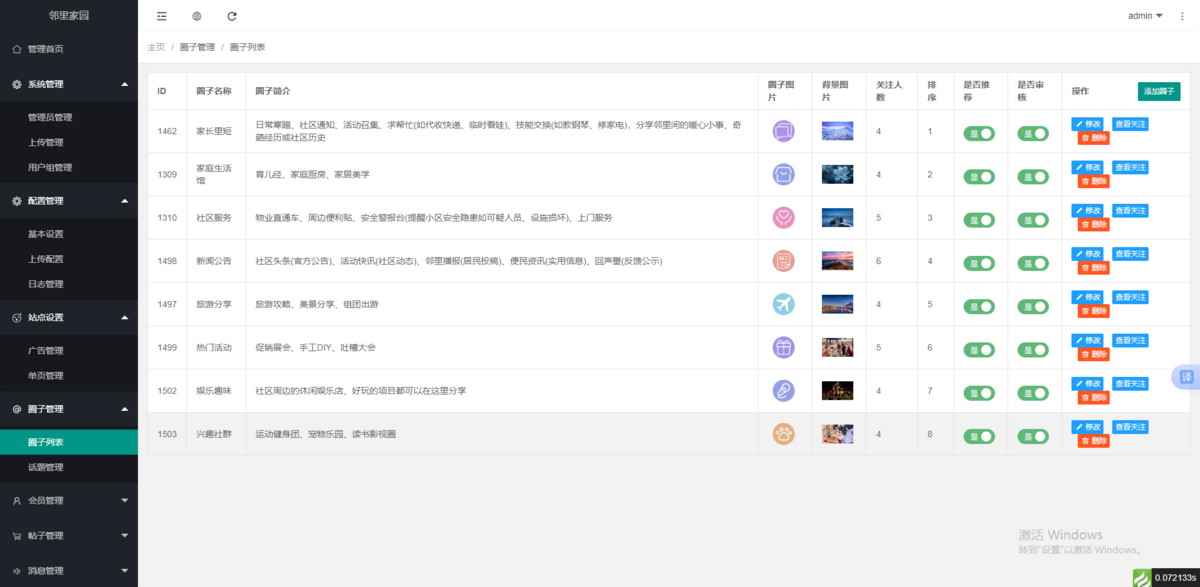Toggle 是否审核 switch for 娱乐趣味
The height and width of the screenshot is (587, 1200).
1033,394
